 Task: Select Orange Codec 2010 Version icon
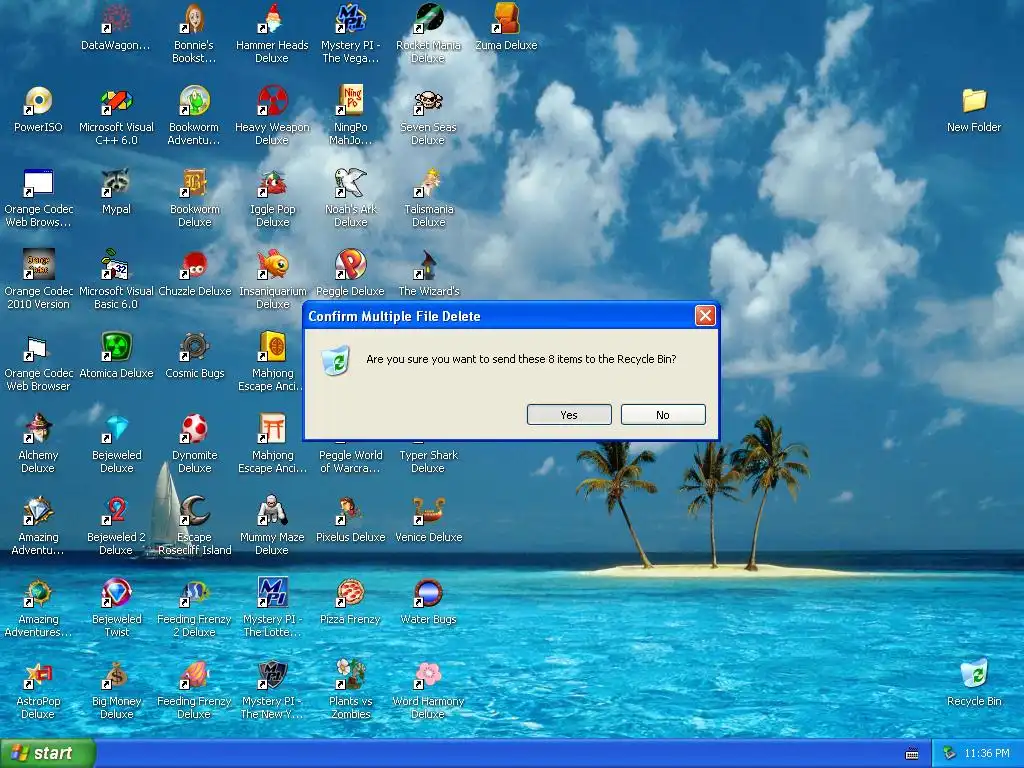point(38,280)
